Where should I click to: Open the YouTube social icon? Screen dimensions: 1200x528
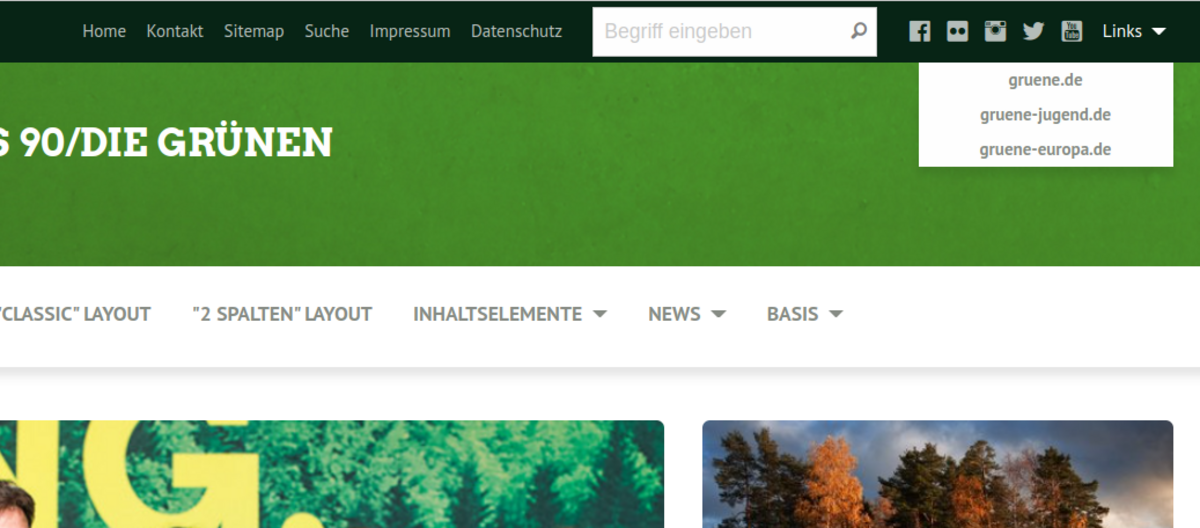point(1072,31)
